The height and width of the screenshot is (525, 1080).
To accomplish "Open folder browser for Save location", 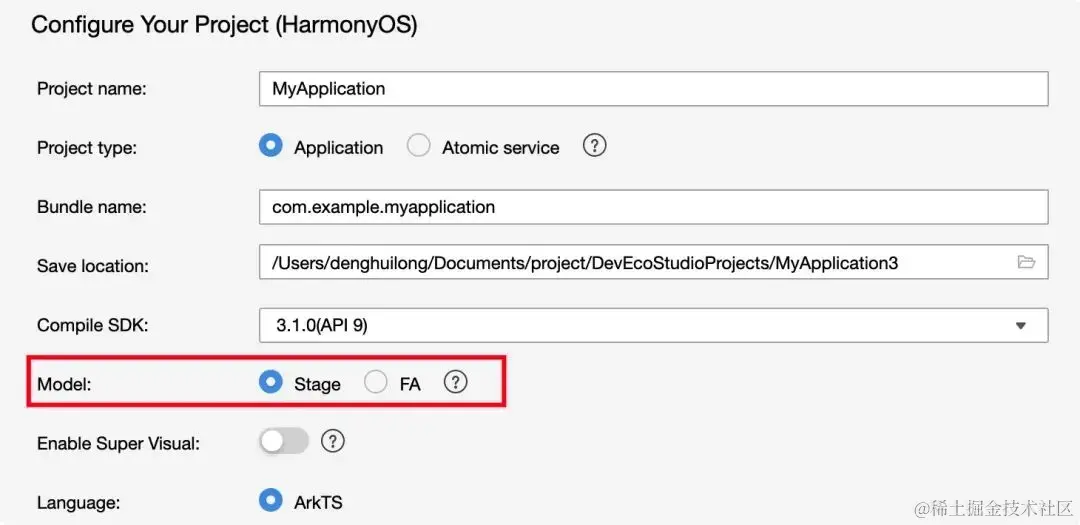I will (x=1025, y=262).
